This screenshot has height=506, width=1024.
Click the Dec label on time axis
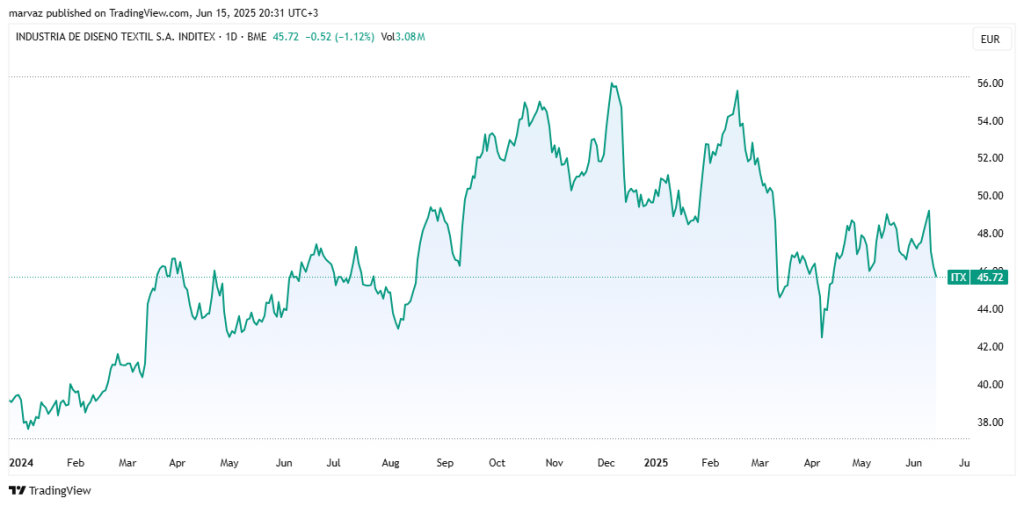607,463
